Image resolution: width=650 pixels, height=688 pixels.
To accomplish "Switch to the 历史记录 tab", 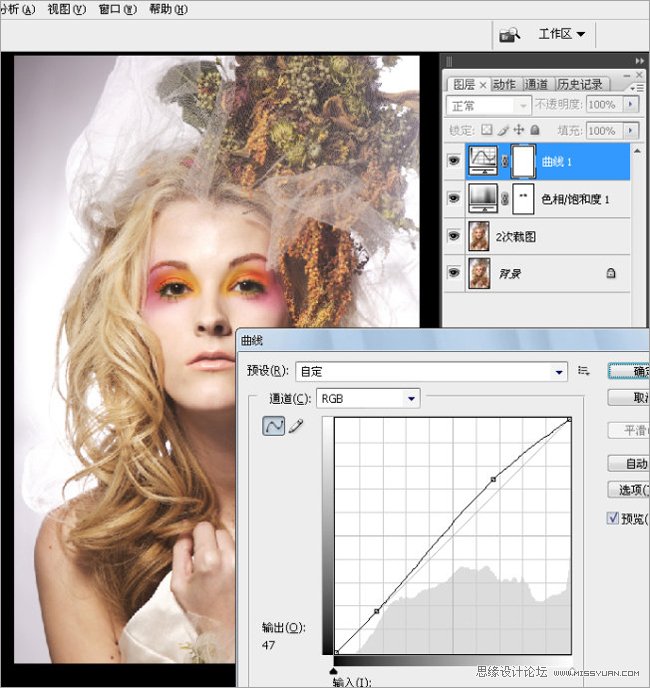I will [579, 84].
